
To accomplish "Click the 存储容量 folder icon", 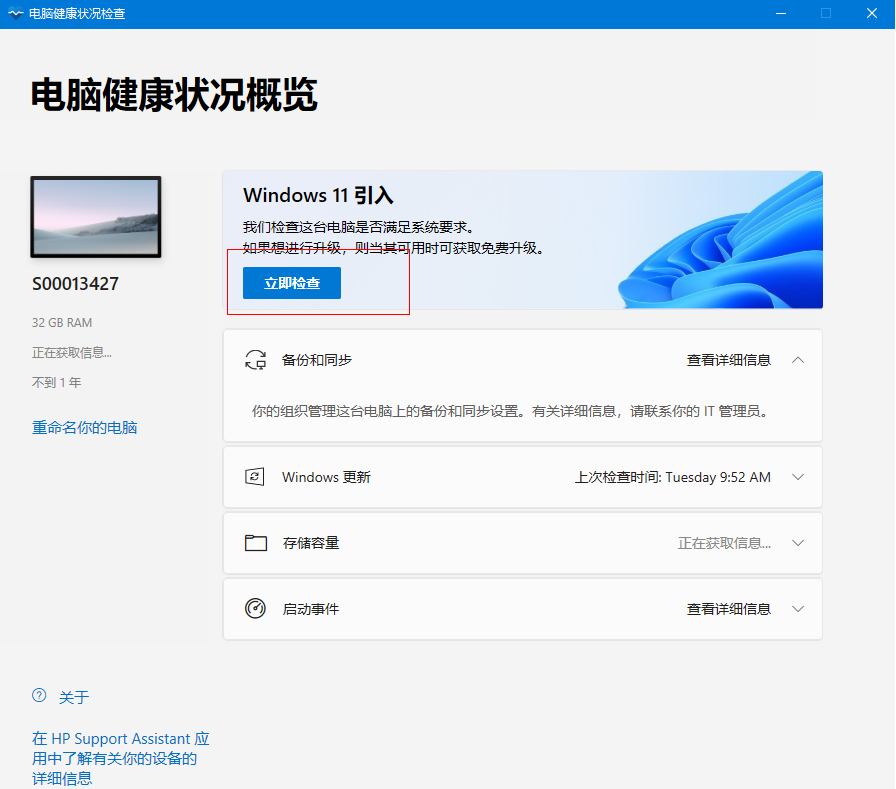I will pos(255,543).
